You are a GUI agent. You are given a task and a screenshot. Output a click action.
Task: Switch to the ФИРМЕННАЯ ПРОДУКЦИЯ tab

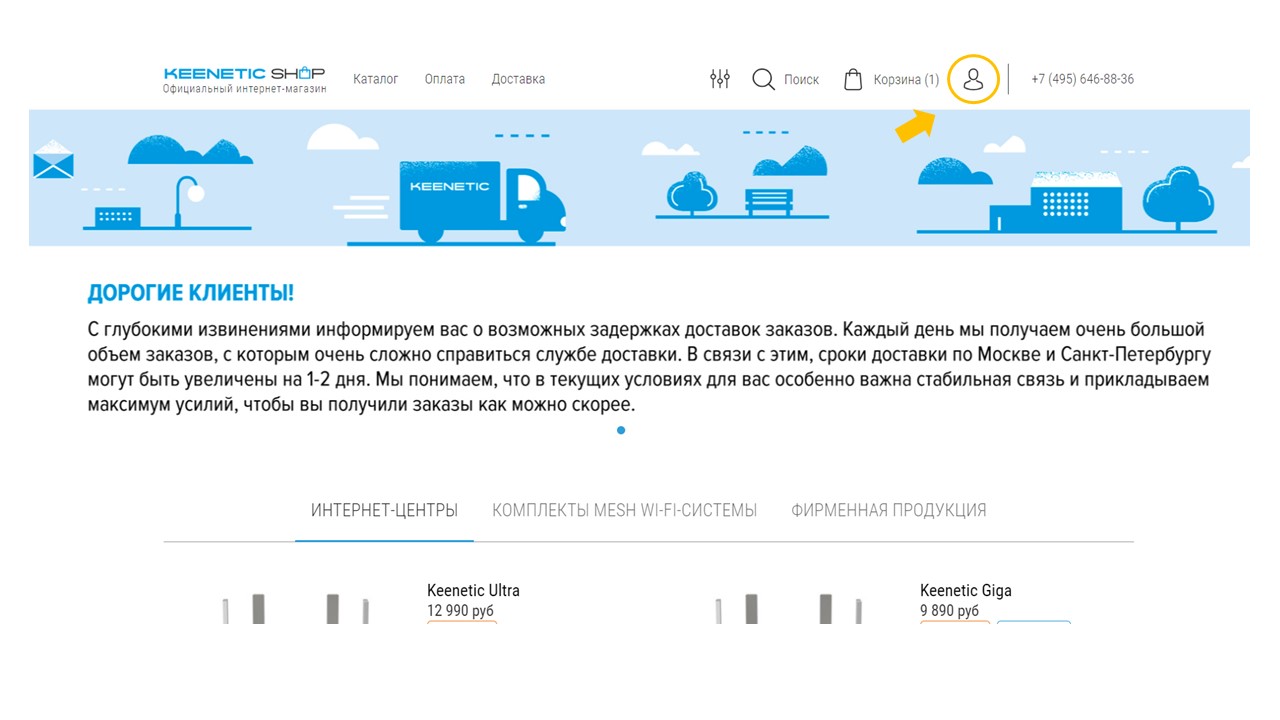pyautogui.click(x=888, y=509)
